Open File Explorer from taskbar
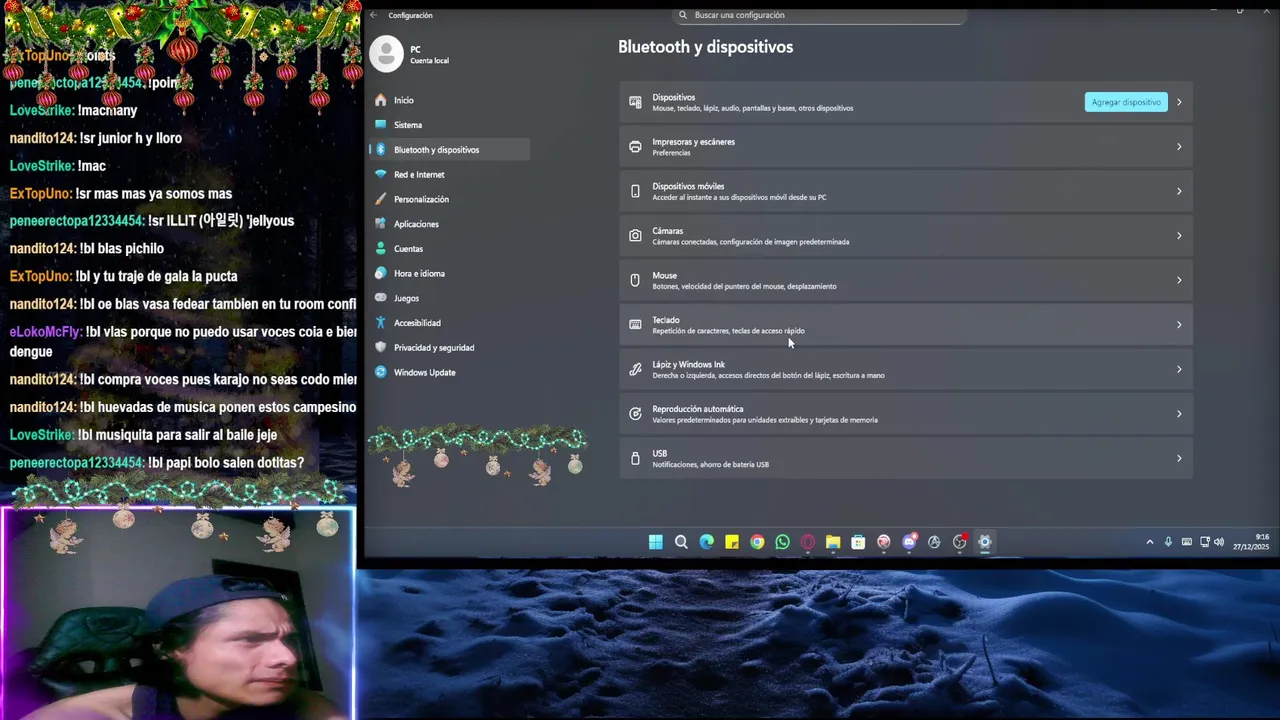Image resolution: width=1280 pixels, height=720 pixels. [x=832, y=542]
